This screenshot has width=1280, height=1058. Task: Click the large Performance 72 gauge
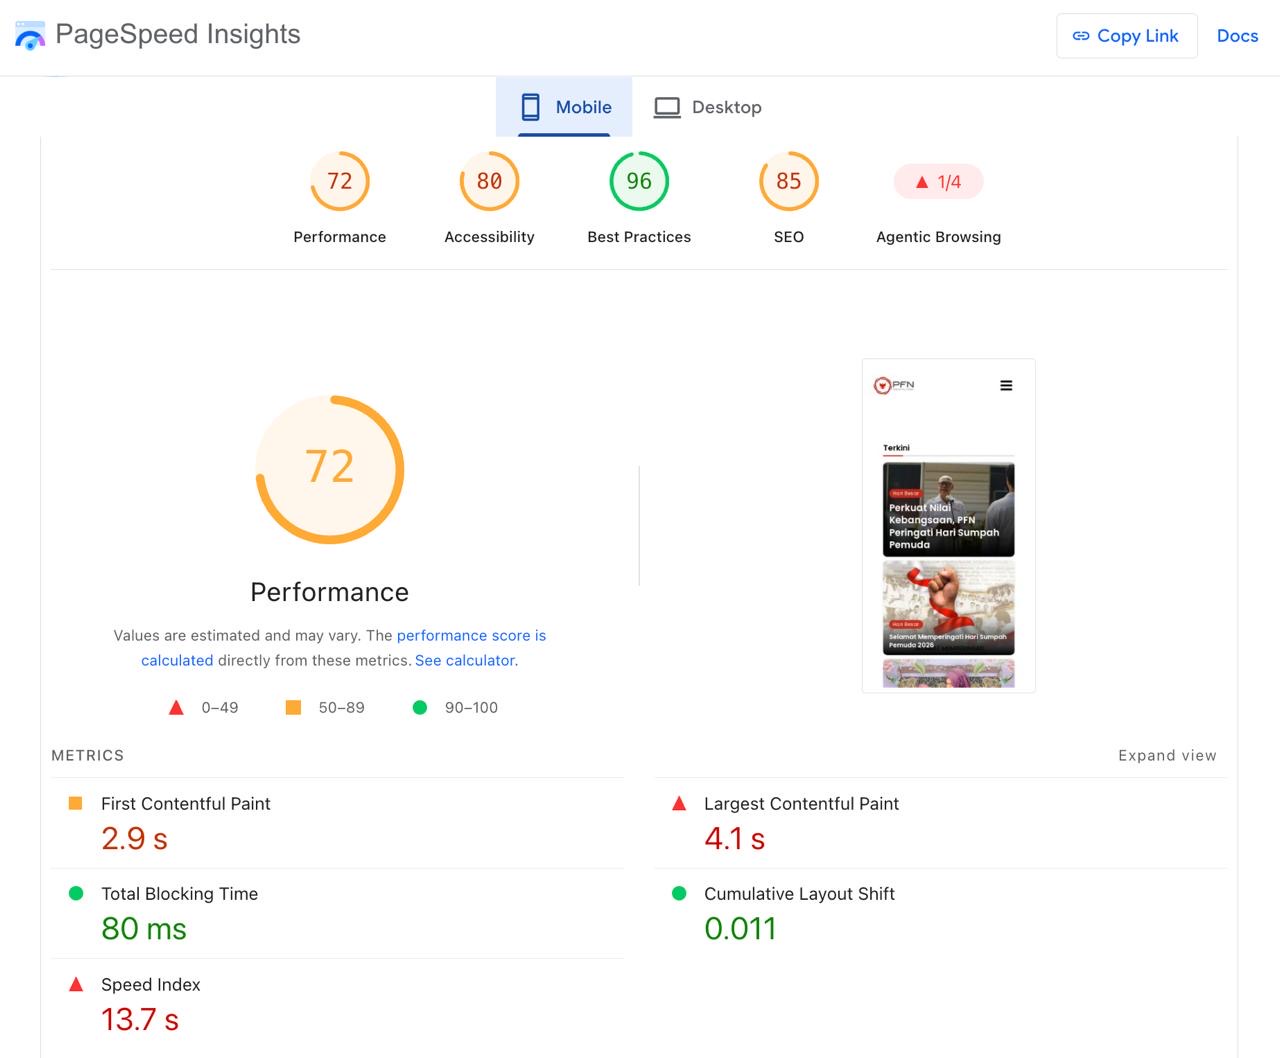330,469
